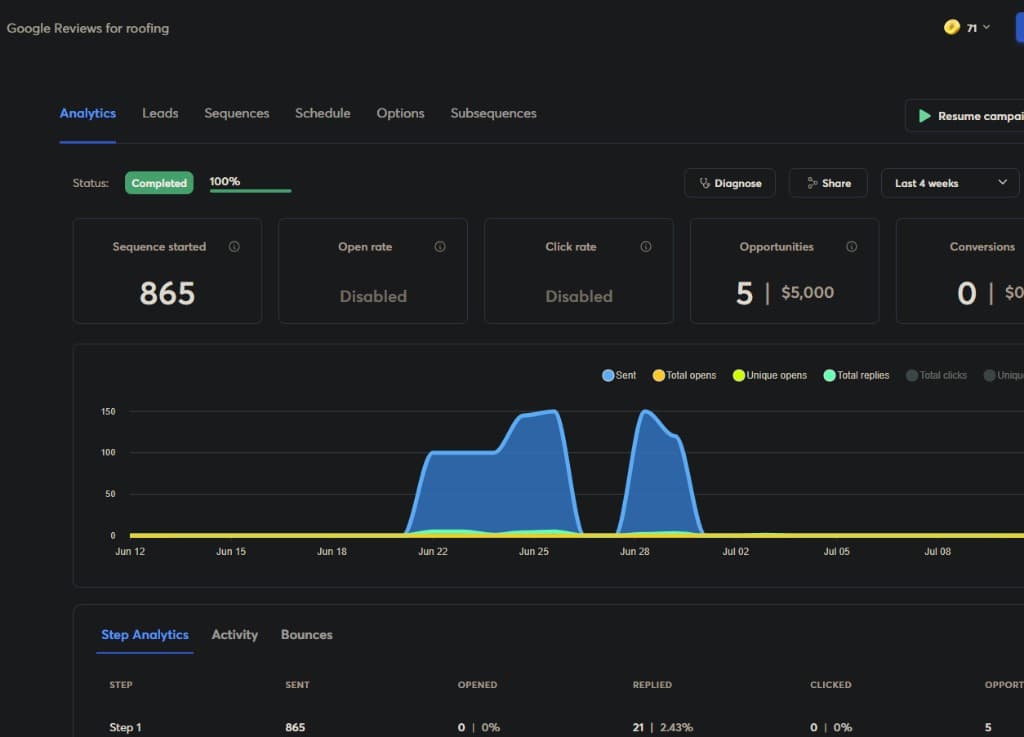Click the Open rate Disabled text
Screen dimensions: 1024x737
coord(373,296)
